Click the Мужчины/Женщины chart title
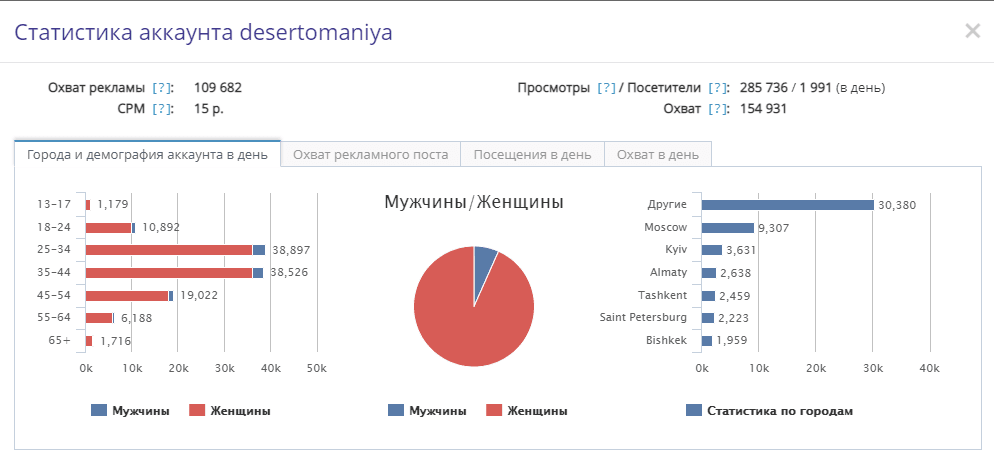 [x=474, y=202]
